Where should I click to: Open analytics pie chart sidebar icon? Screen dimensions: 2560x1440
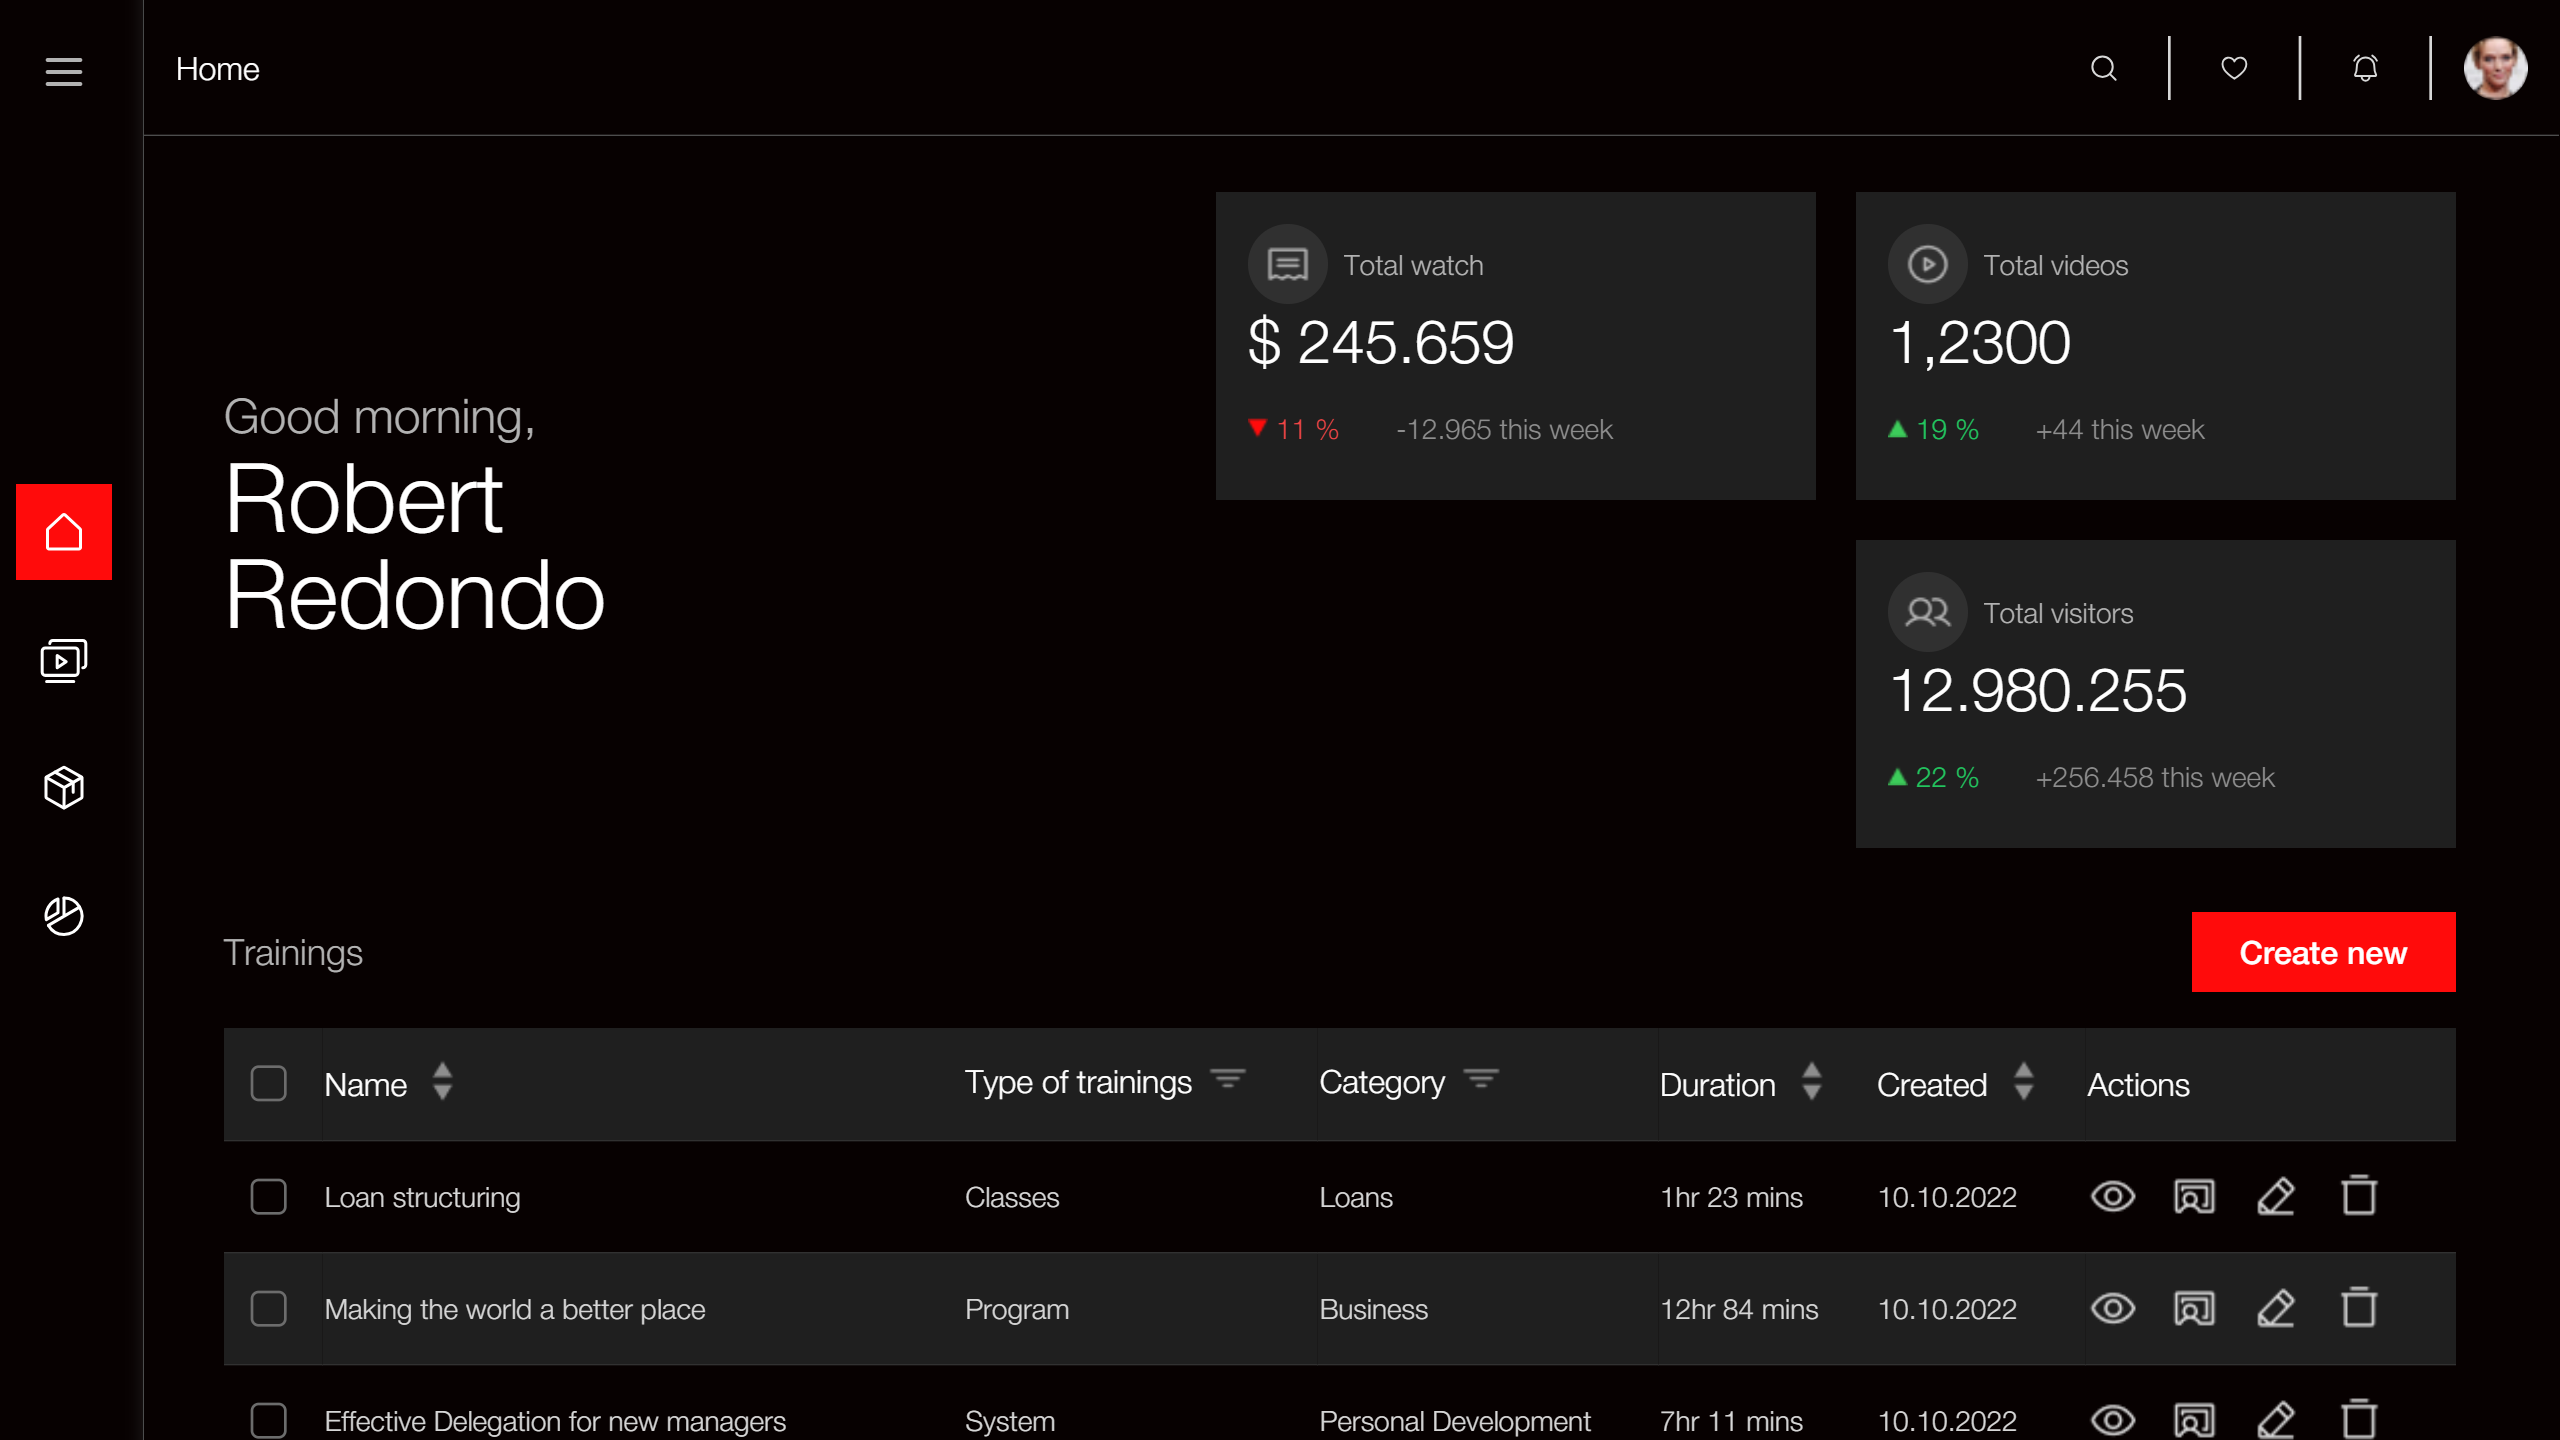pos(63,916)
